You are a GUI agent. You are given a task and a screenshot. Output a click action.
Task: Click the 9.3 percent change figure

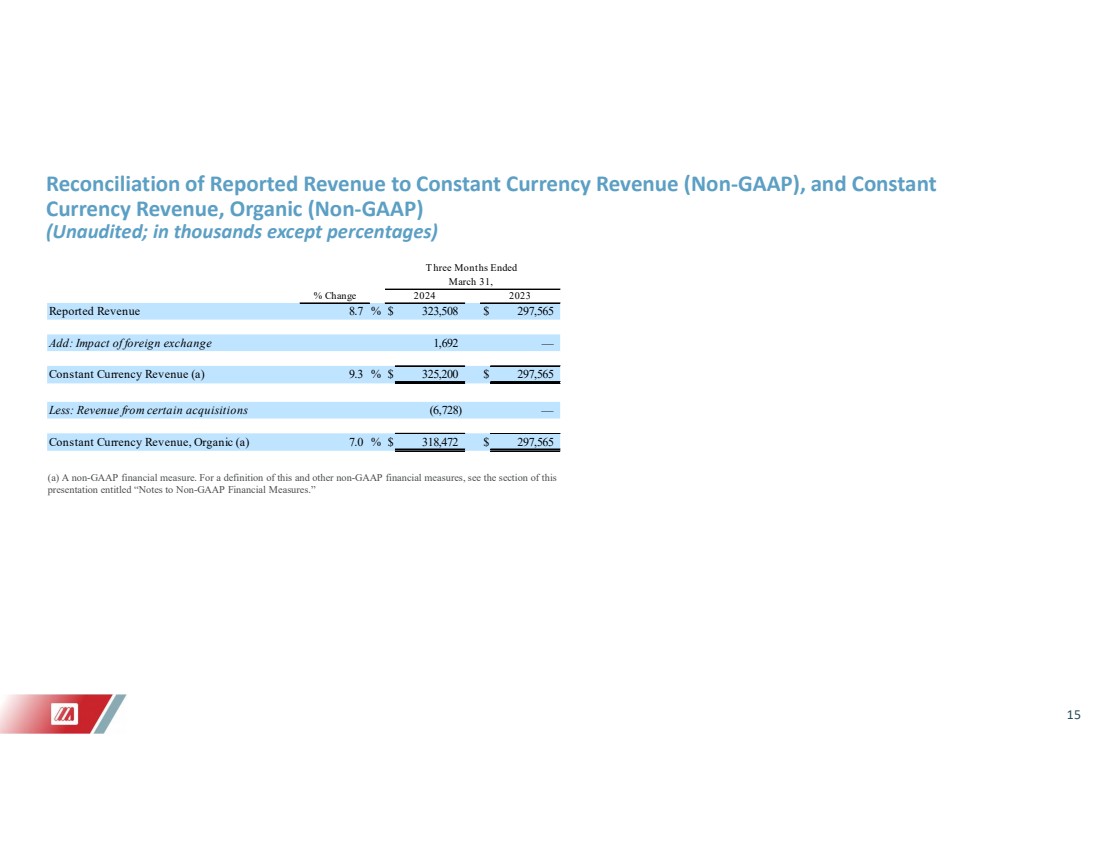coord(356,375)
